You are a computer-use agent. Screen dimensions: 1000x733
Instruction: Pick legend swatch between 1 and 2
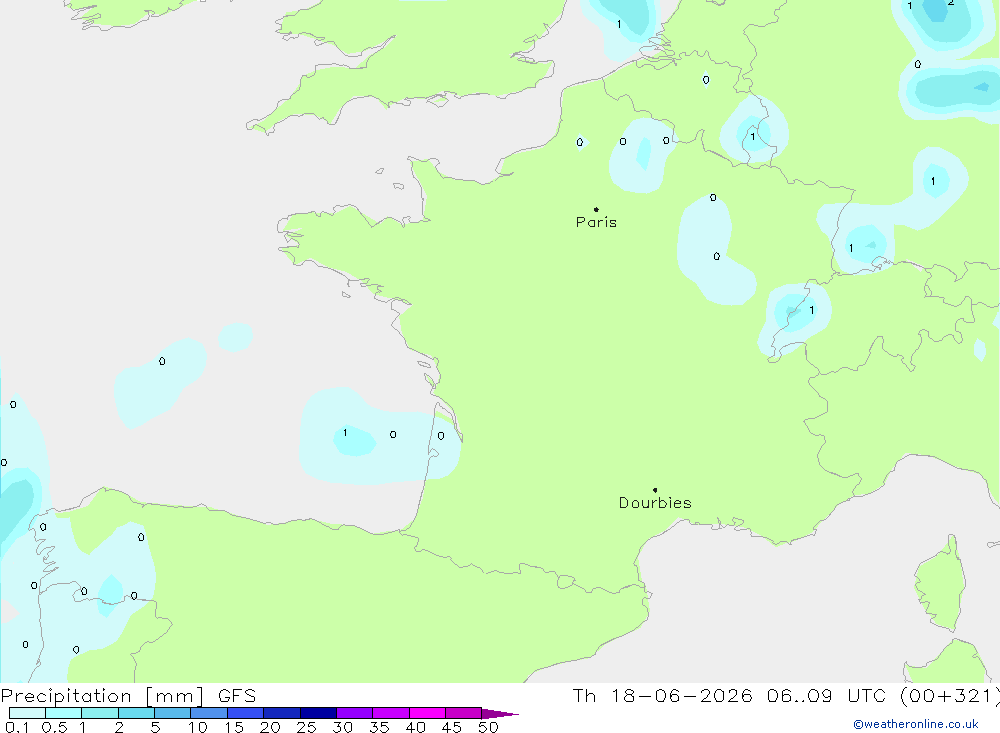click(100, 713)
